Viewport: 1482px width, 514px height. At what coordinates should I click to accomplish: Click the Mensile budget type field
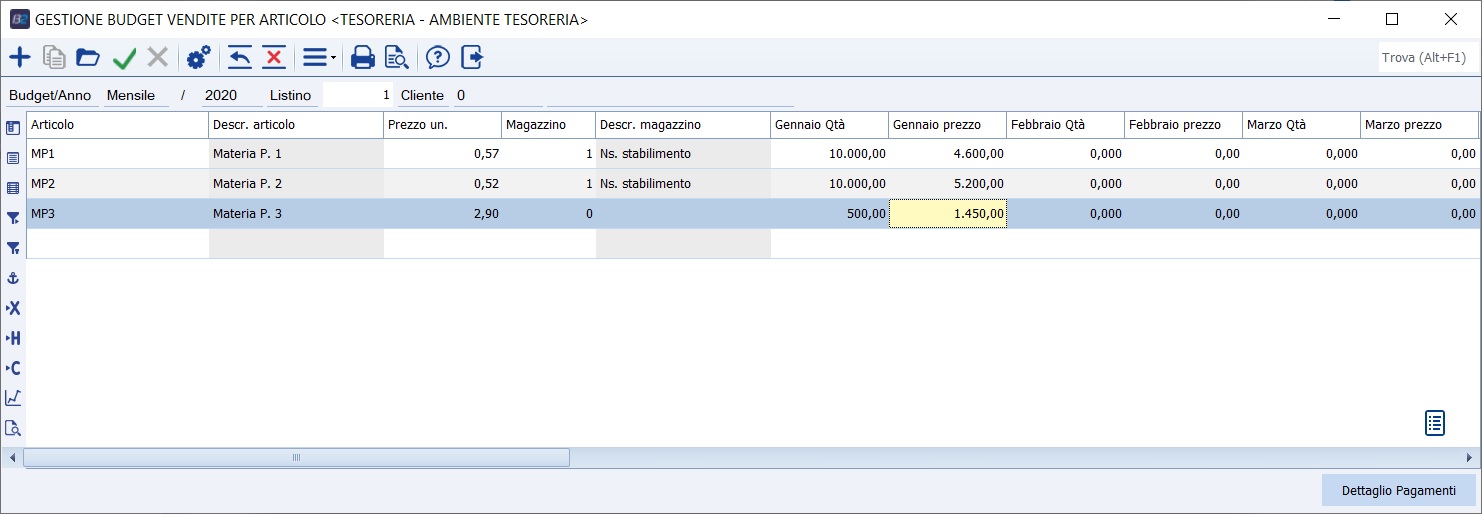pos(137,96)
